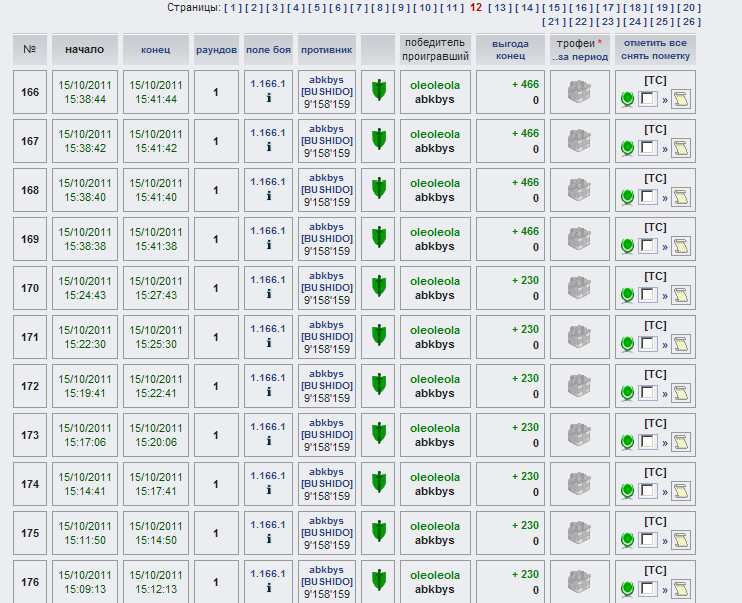742x603 pixels.
Task: Mark the checkbox in row 171
Action: [647, 344]
